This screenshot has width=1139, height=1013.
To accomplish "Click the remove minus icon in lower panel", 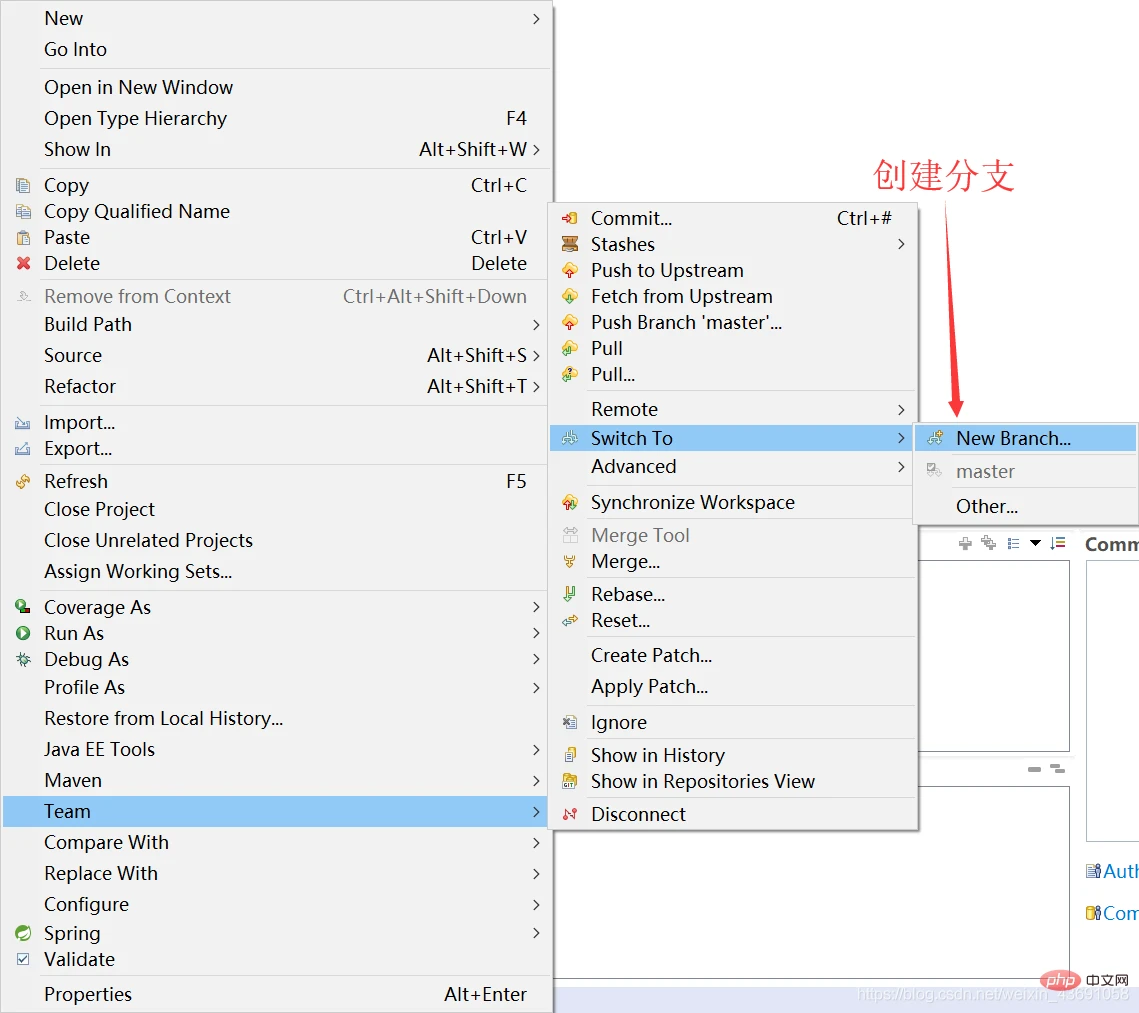I will point(1034,769).
